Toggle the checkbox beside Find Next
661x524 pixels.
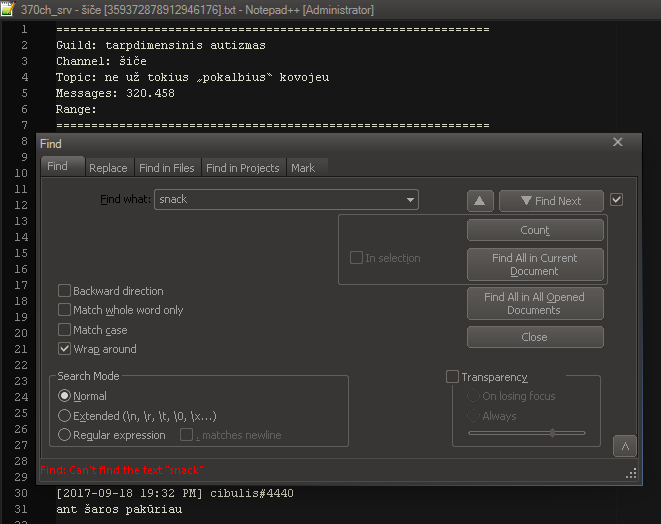pyautogui.click(x=616, y=200)
